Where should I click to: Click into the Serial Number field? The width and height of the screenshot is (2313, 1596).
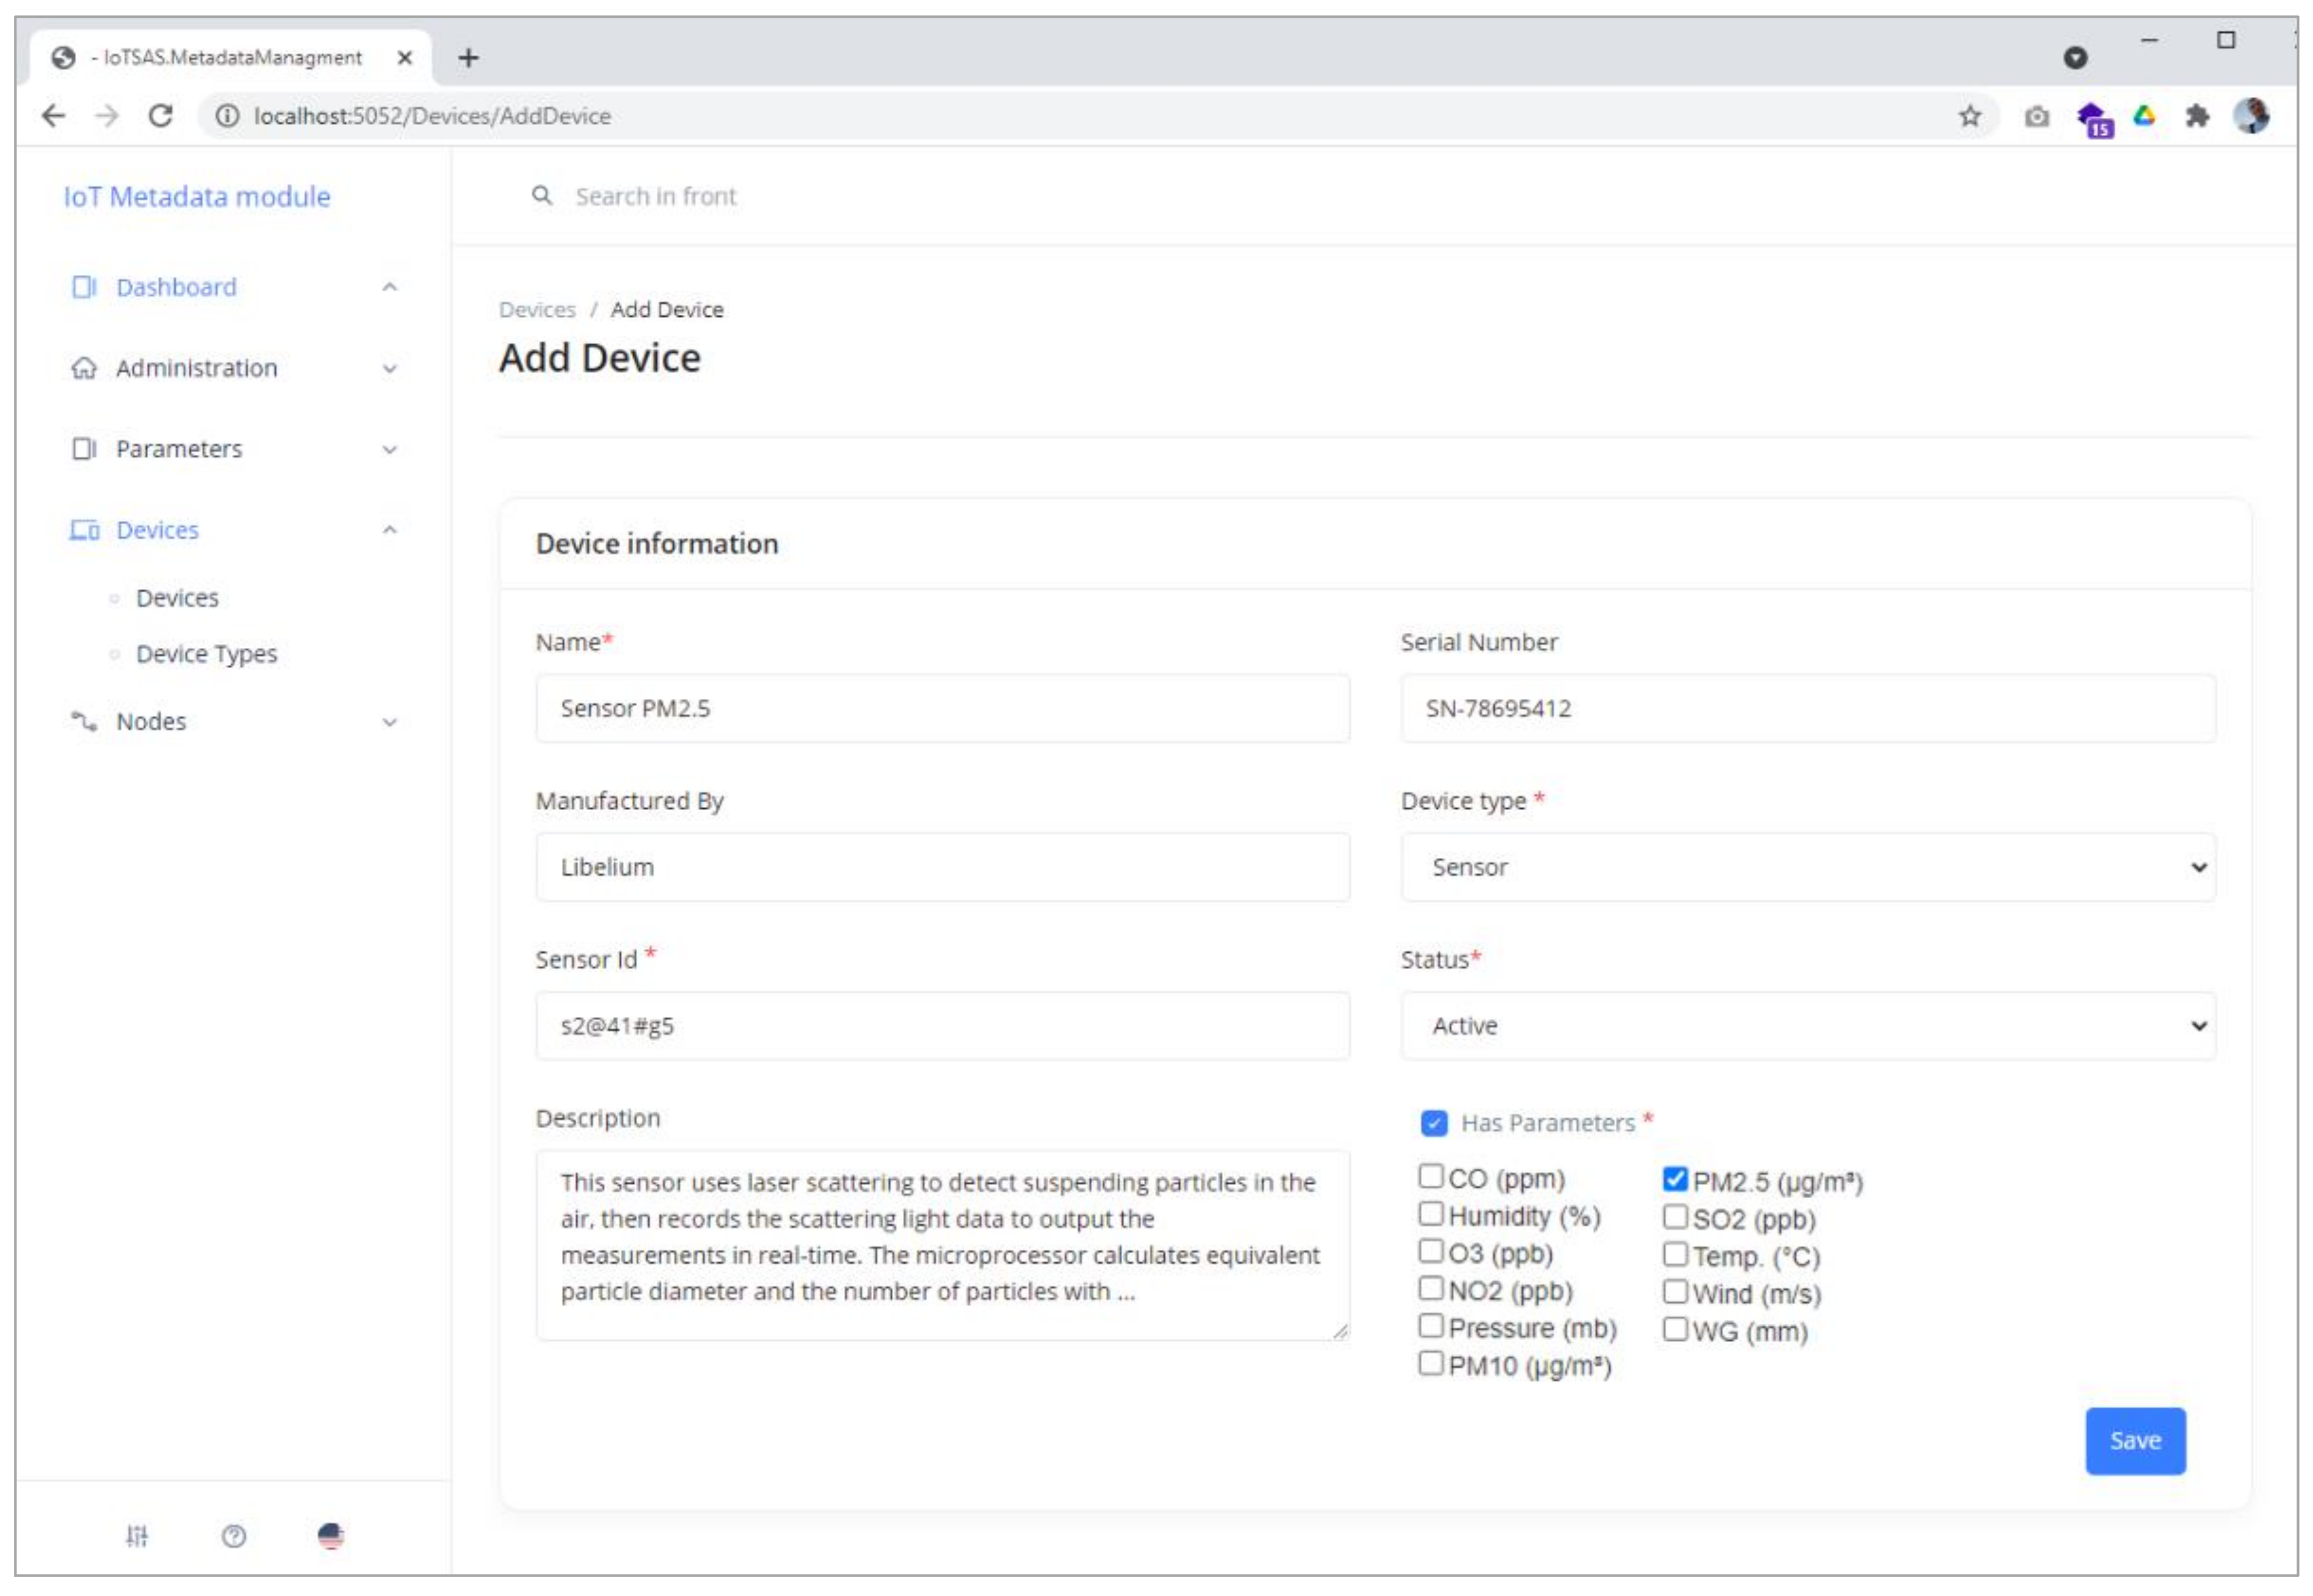1807,709
